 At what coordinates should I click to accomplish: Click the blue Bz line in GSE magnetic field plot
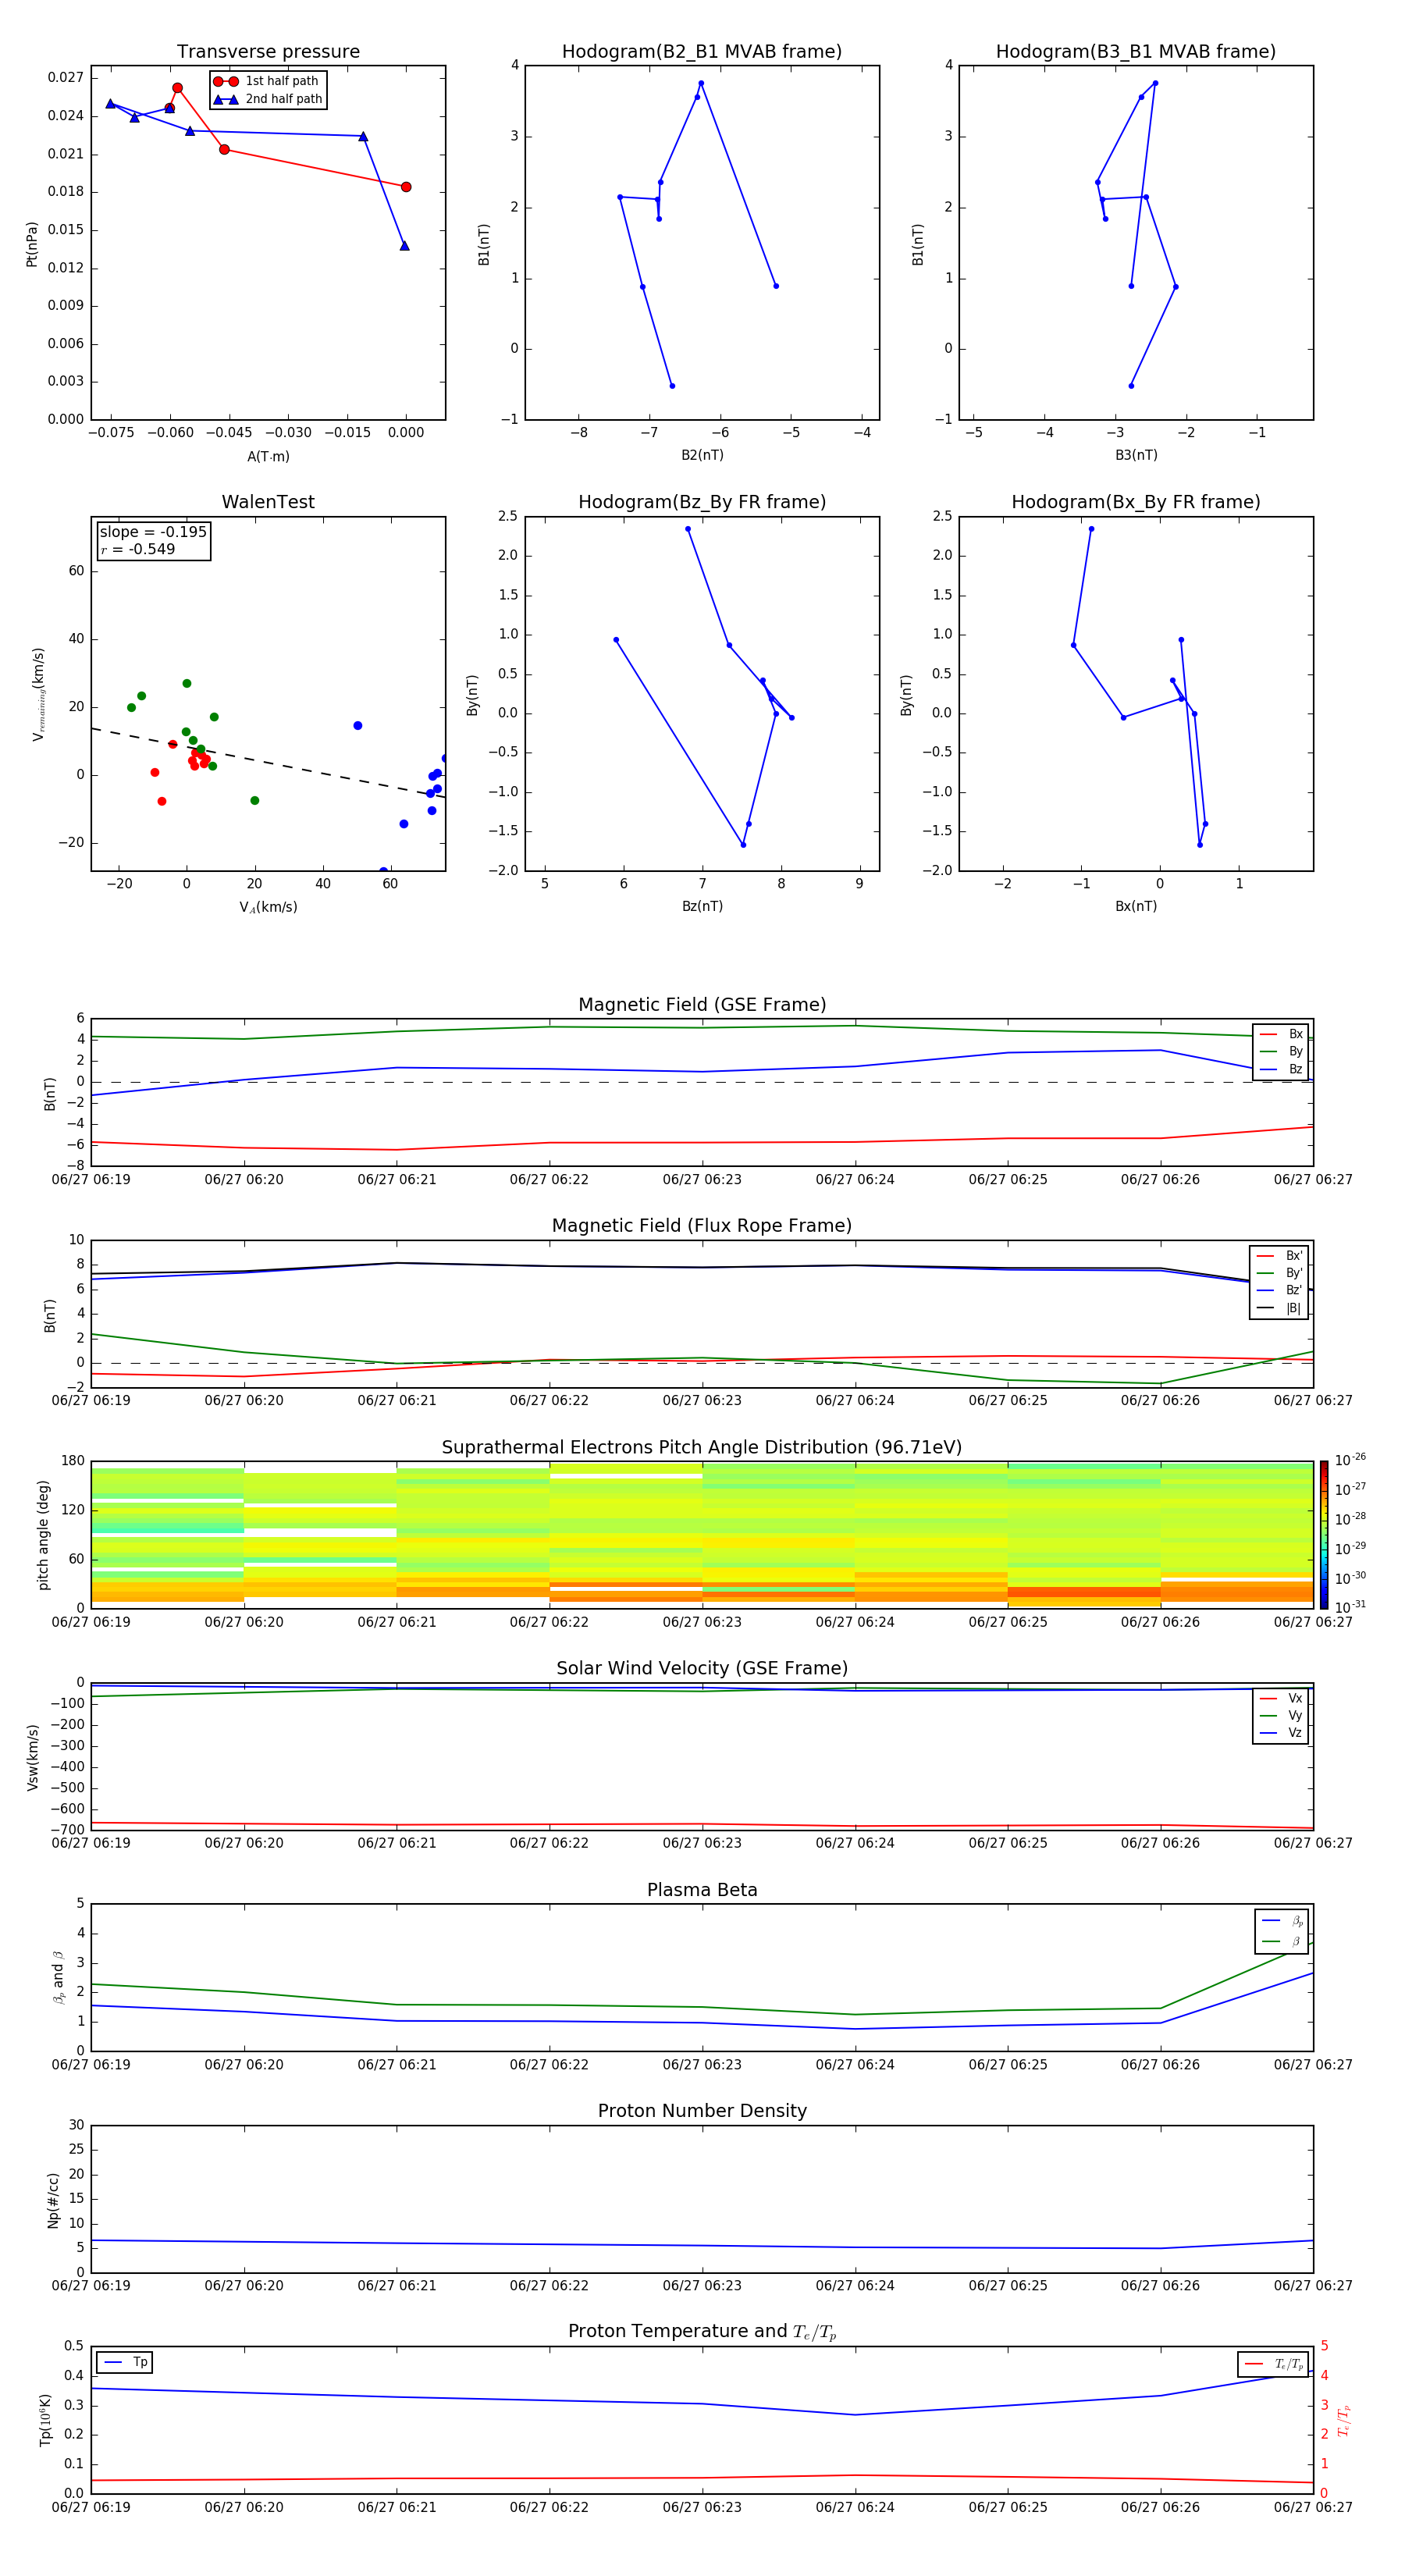coord(702,1072)
